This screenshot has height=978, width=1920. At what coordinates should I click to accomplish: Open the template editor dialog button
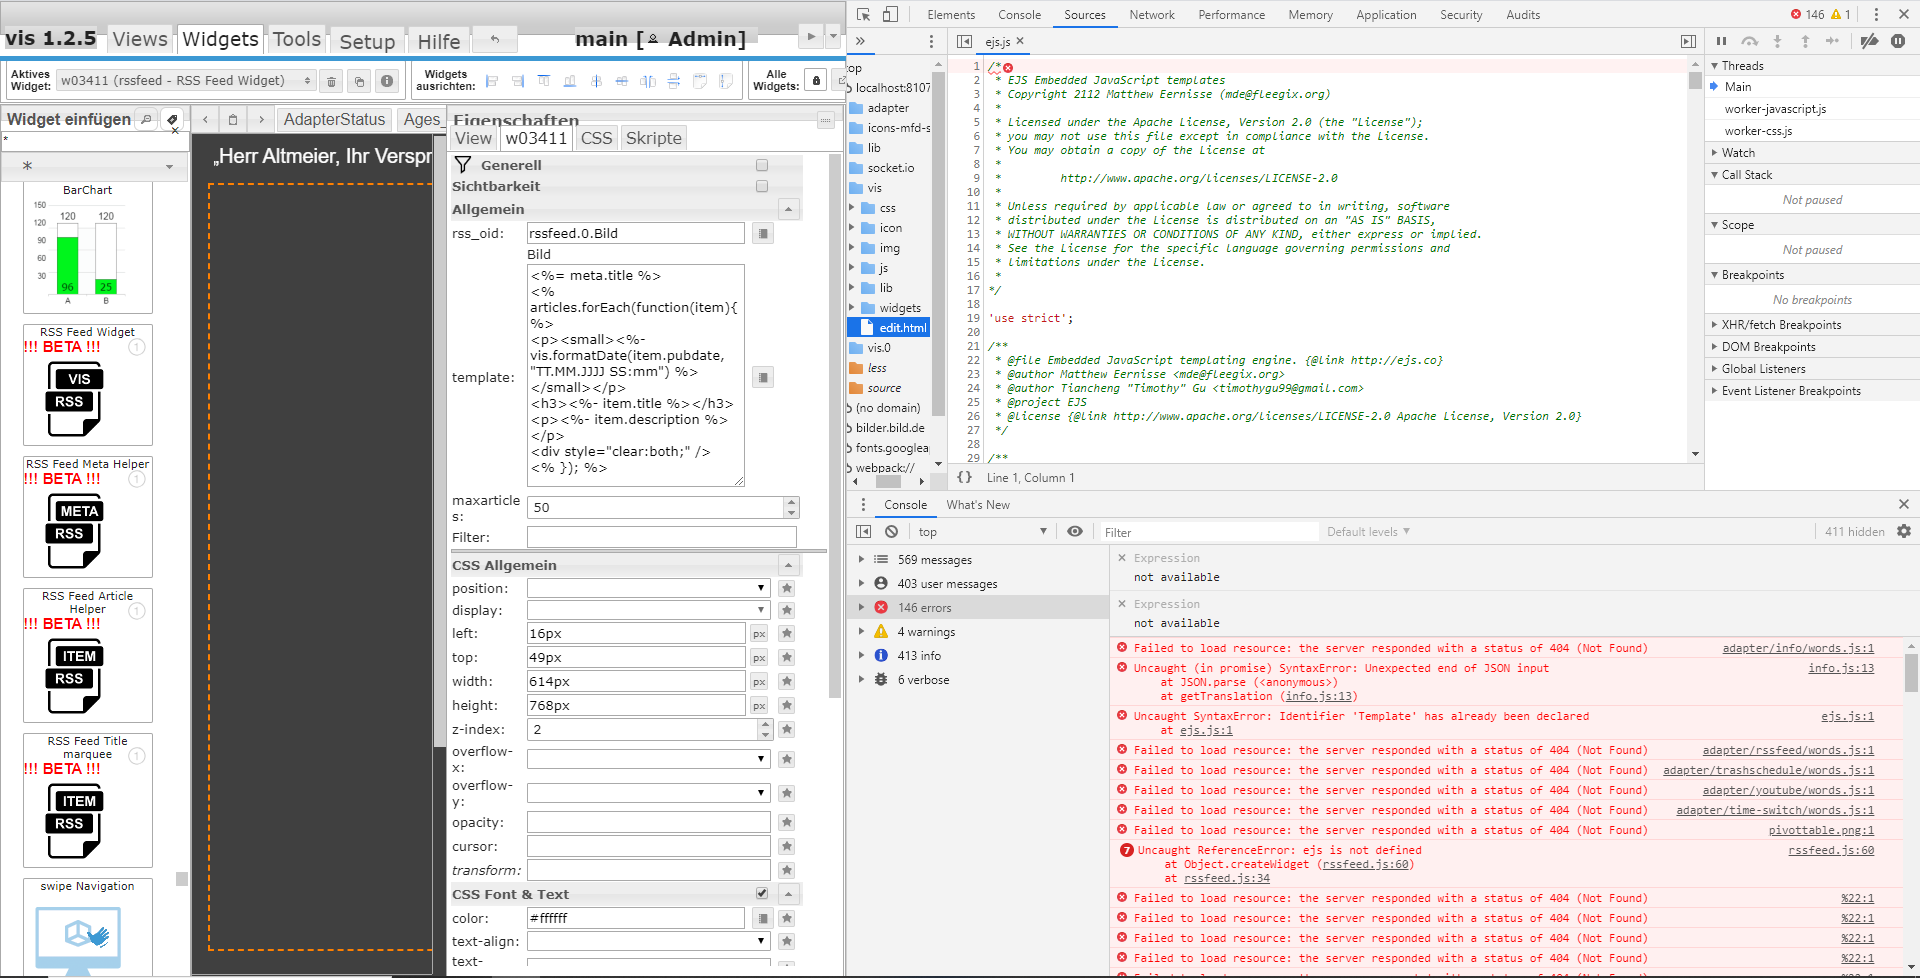coord(763,377)
